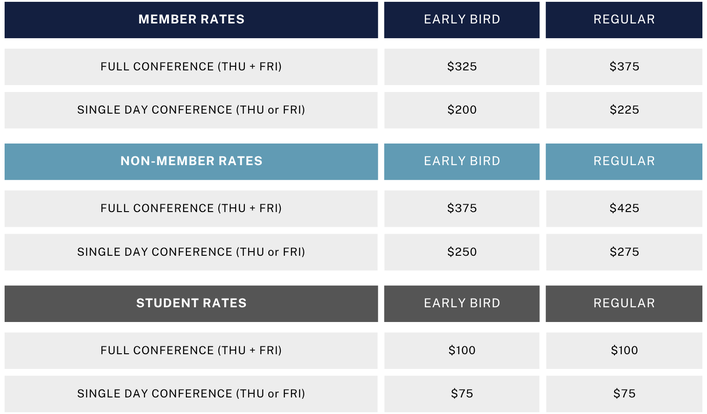Select the $275 regular price cell
This screenshot has width=707, height=414.
pyautogui.click(x=624, y=252)
